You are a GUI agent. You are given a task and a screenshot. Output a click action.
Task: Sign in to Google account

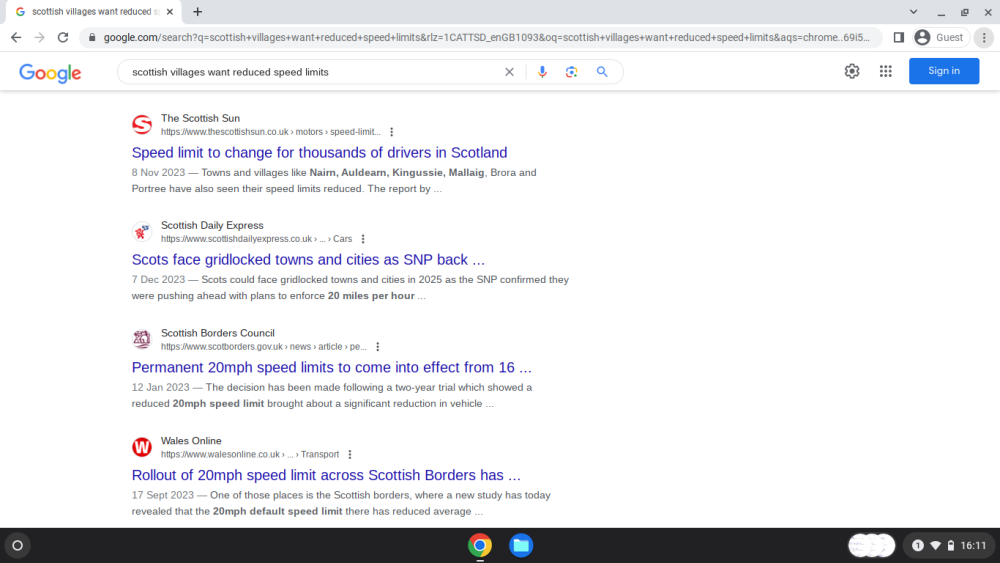click(944, 71)
